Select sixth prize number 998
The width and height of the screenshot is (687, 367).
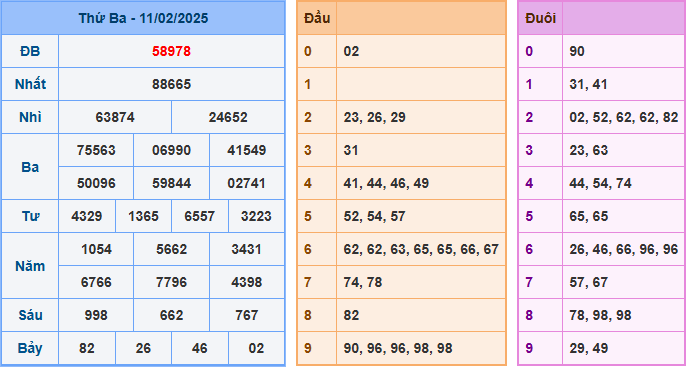point(96,315)
